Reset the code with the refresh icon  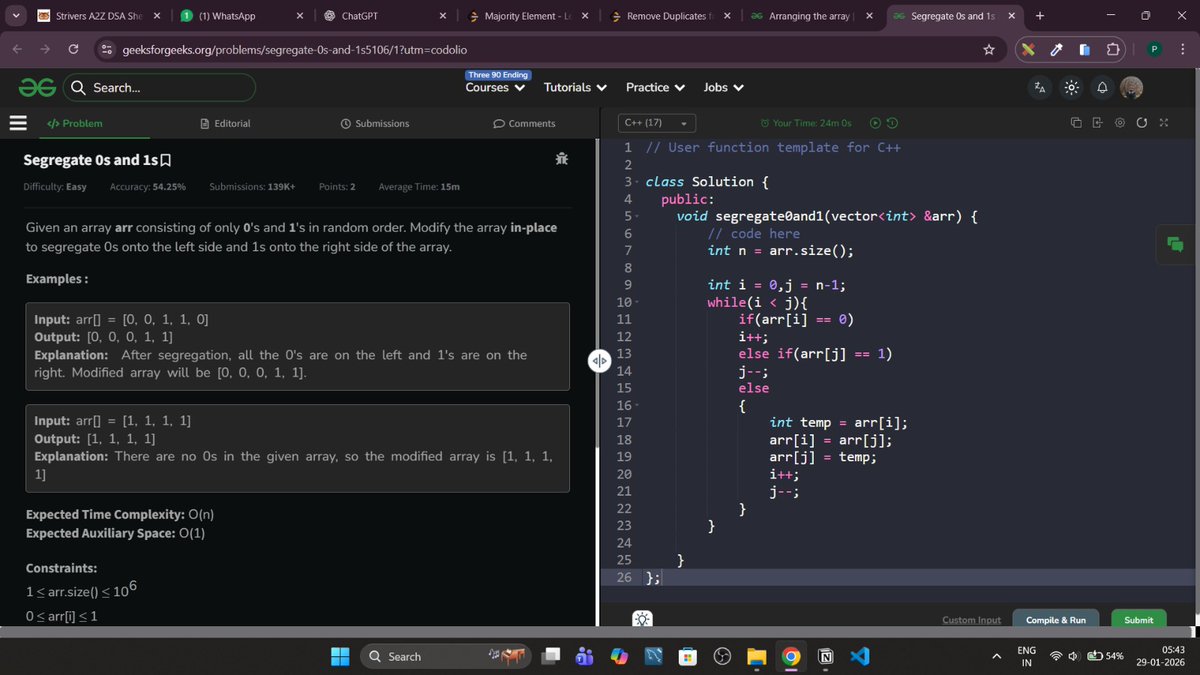(1142, 122)
